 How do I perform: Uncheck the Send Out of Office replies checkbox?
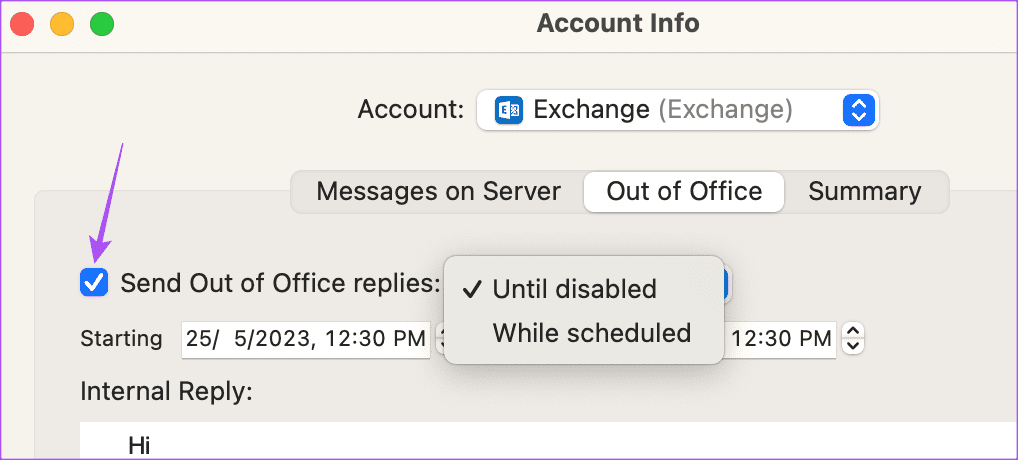94,283
